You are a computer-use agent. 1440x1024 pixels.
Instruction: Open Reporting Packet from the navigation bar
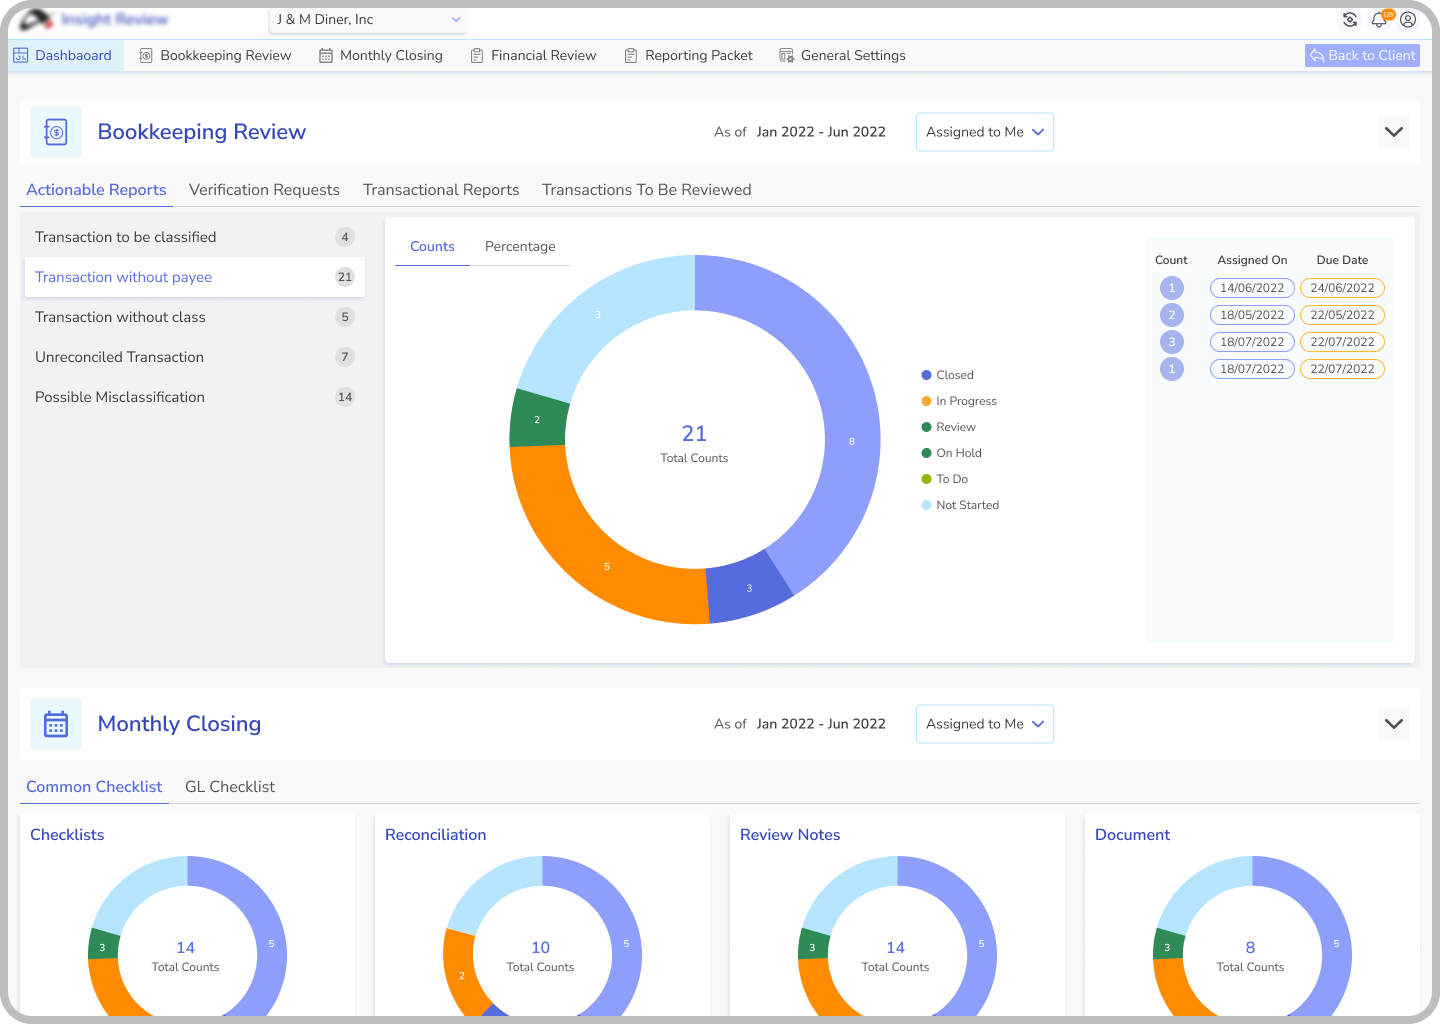click(688, 56)
